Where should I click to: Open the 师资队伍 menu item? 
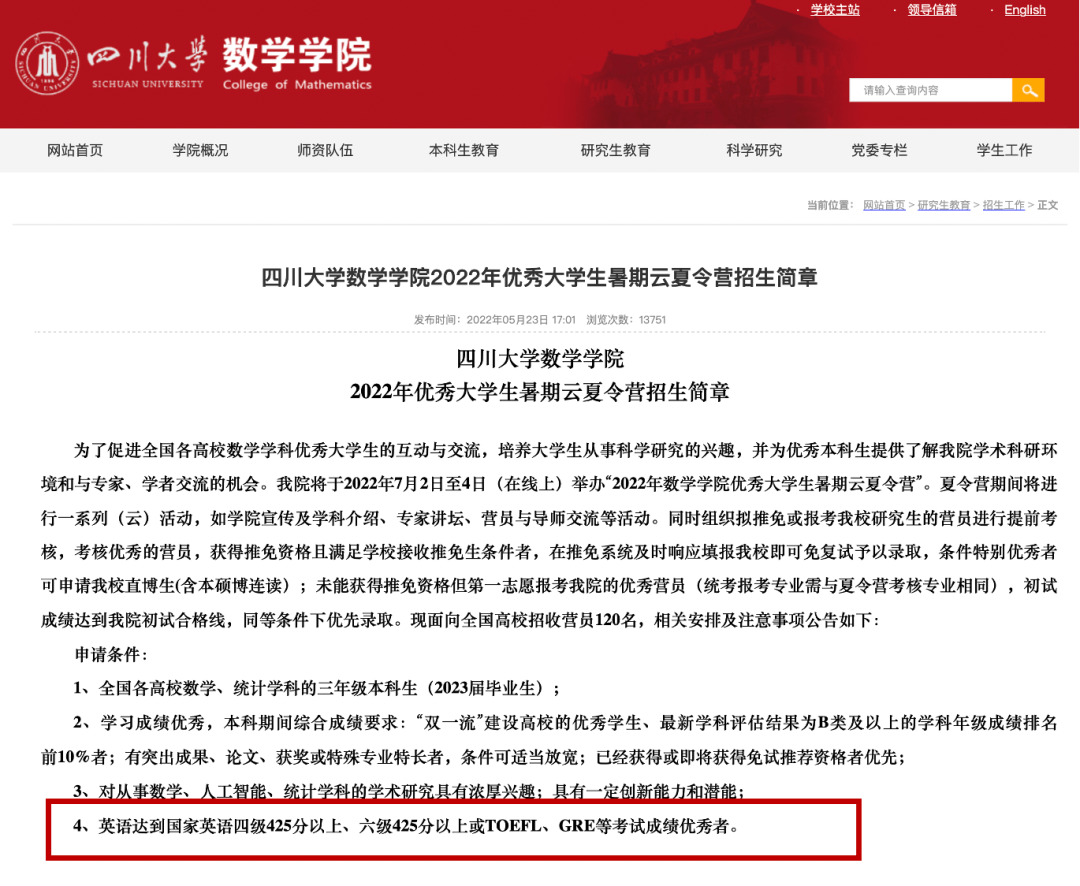[325, 150]
